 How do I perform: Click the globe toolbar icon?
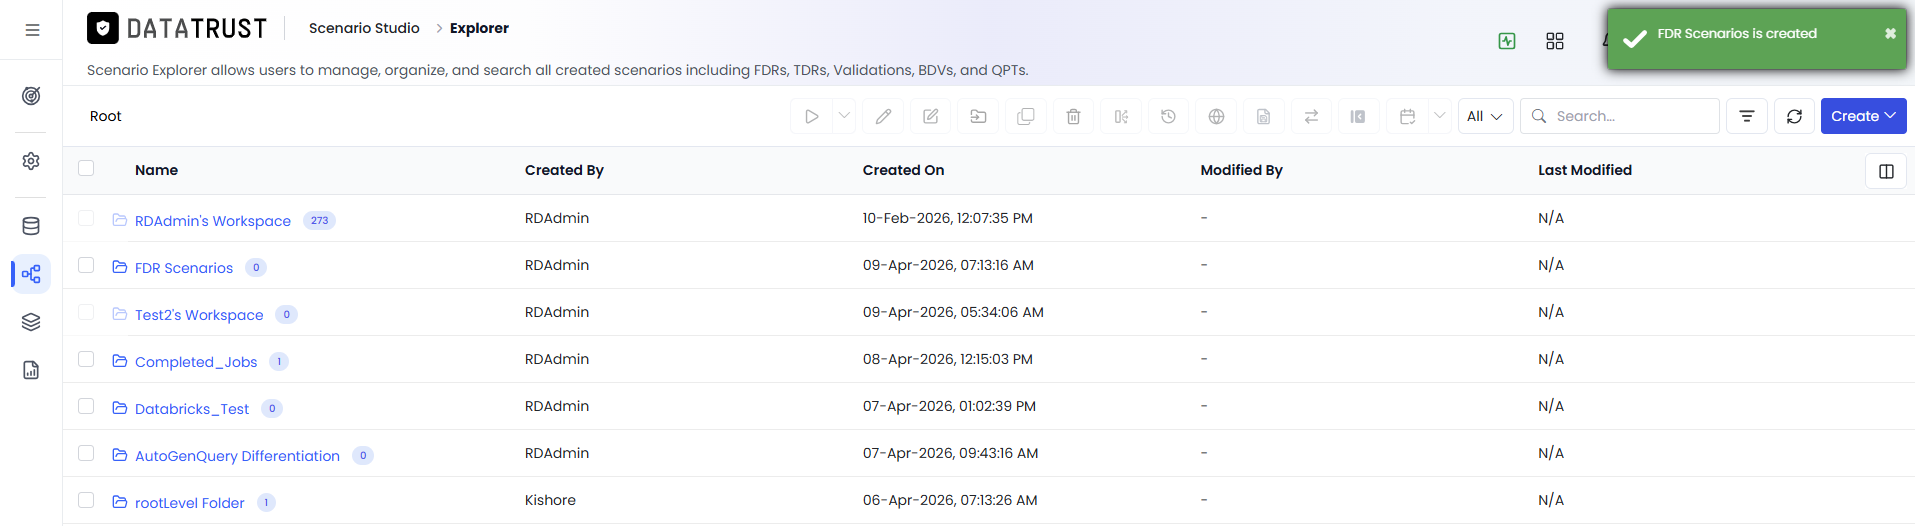tap(1216, 116)
